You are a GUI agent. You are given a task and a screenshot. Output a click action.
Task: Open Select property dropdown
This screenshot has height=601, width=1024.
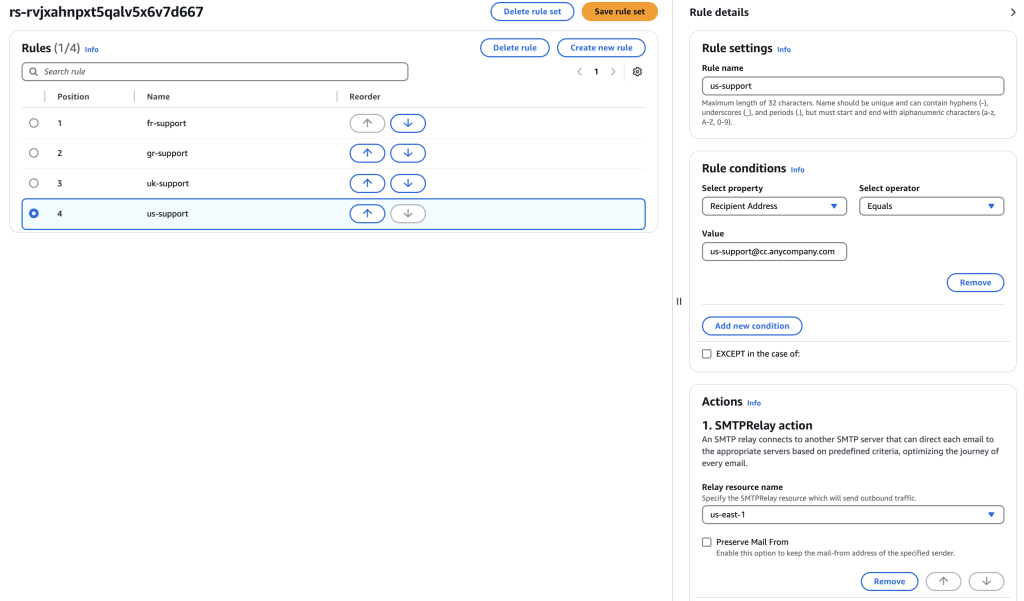coord(774,206)
